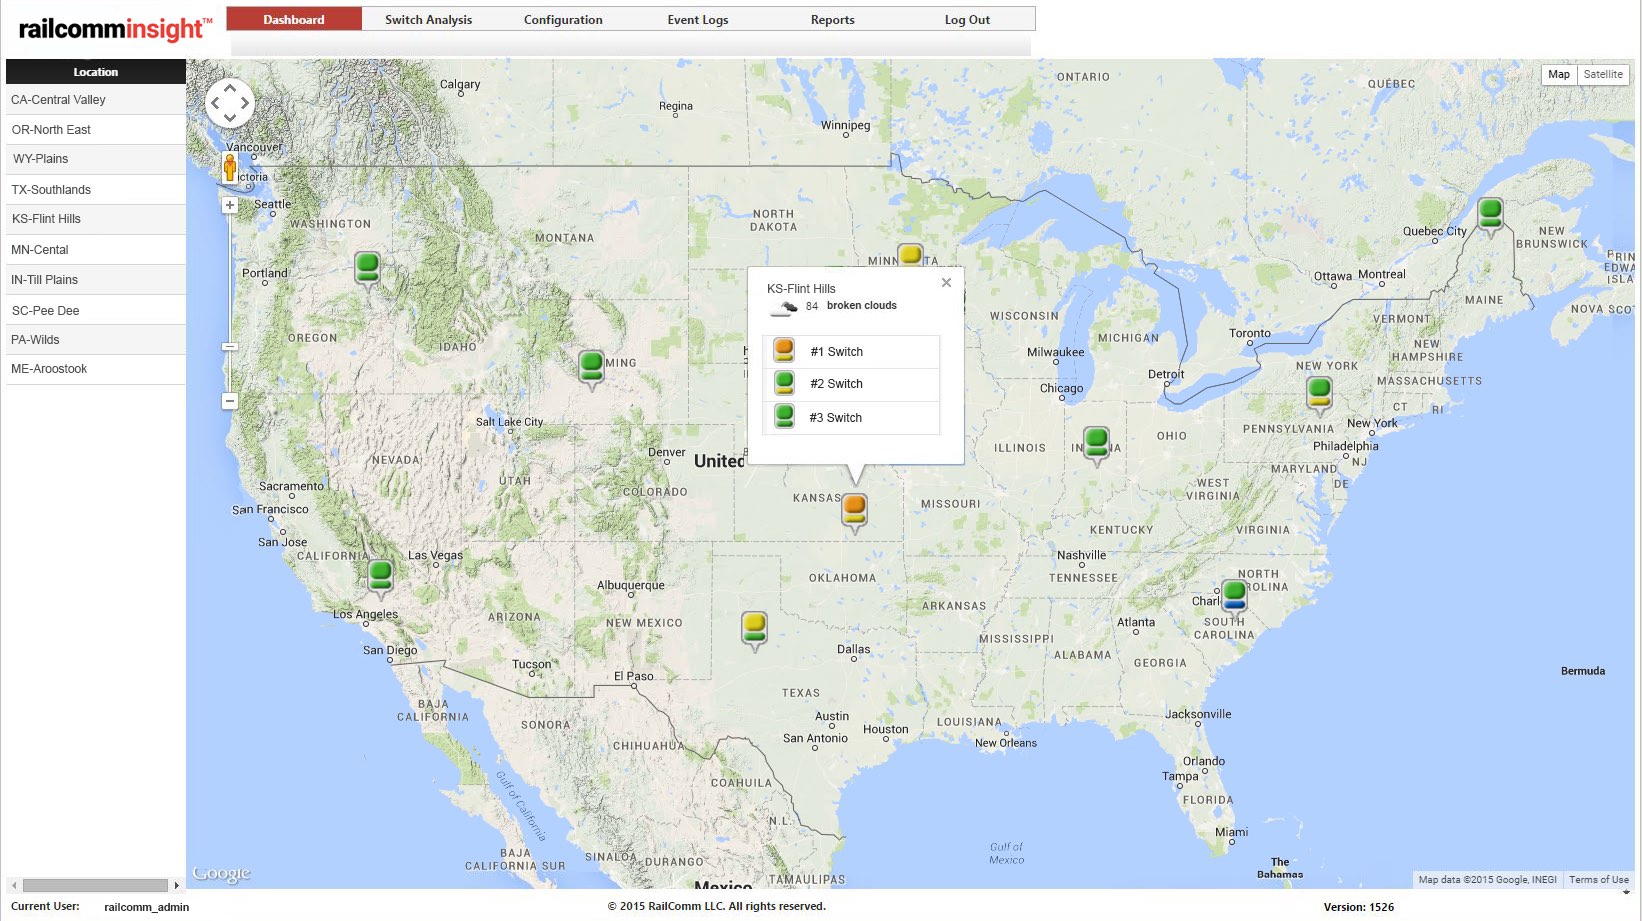Select WY-Plains location
The width and height of the screenshot is (1642, 921).
pos(95,159)
